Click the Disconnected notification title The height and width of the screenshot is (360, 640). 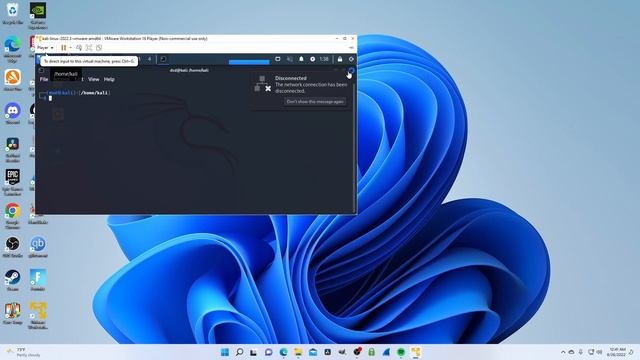(x=291, y=78)
